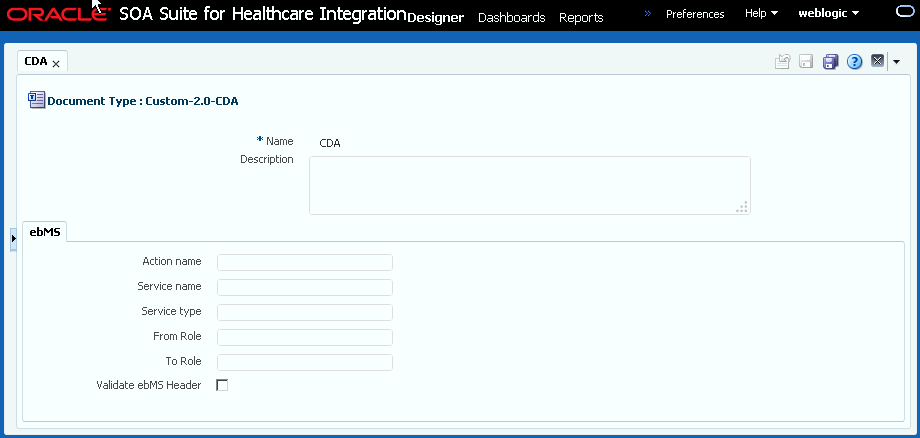Image resolution: width=920 pixels, height=438 pixels.
Task: Open the Reports page
Action: [581, 18]
